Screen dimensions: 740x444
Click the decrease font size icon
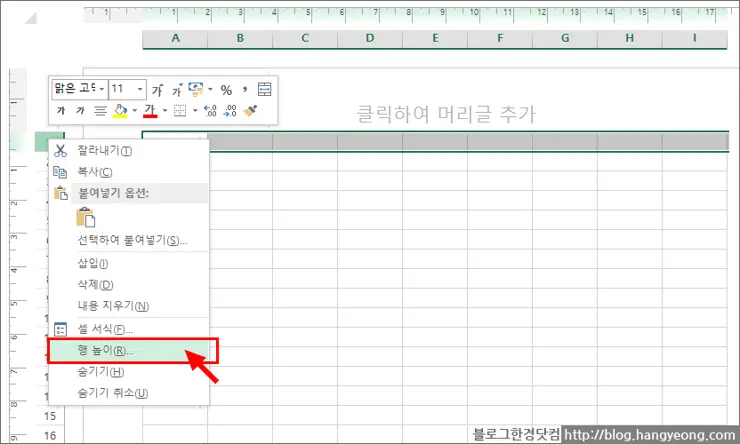[x=177, y=89]
